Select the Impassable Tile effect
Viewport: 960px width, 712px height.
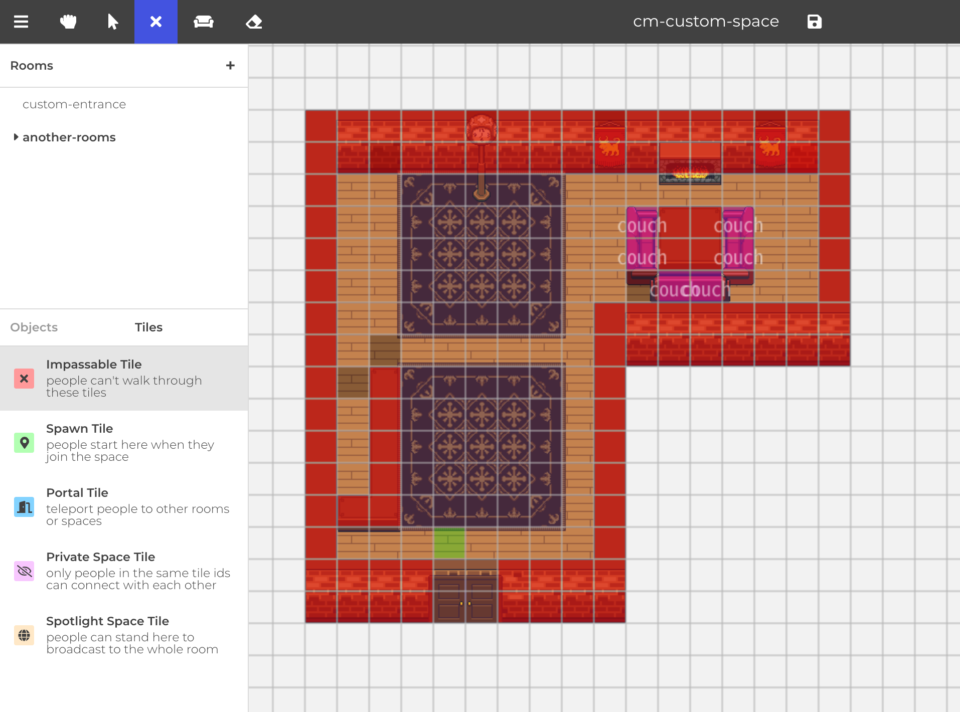(x=23, y=378)
